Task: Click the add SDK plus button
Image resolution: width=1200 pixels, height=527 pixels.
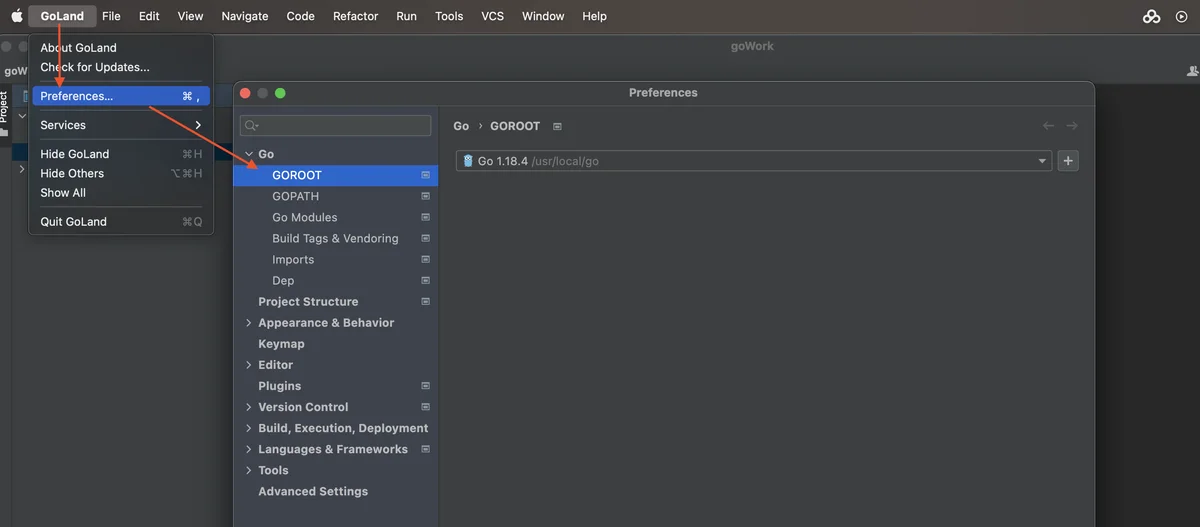Action: (x=1068, y=161)
